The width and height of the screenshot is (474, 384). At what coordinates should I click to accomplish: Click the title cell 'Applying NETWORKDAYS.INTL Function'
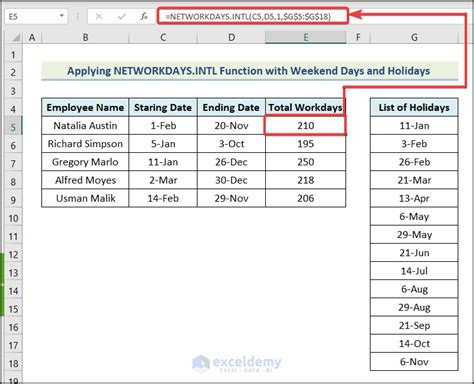tap(249, 71)
